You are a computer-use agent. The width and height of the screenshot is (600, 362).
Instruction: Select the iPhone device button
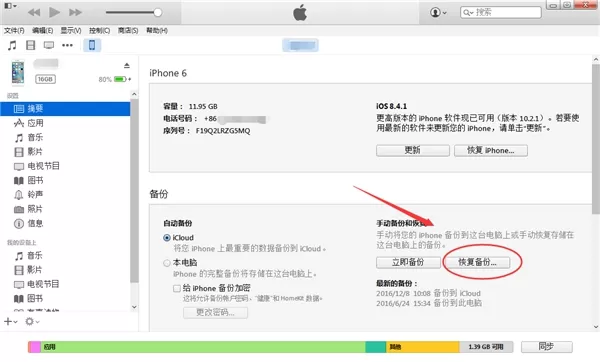92,45
